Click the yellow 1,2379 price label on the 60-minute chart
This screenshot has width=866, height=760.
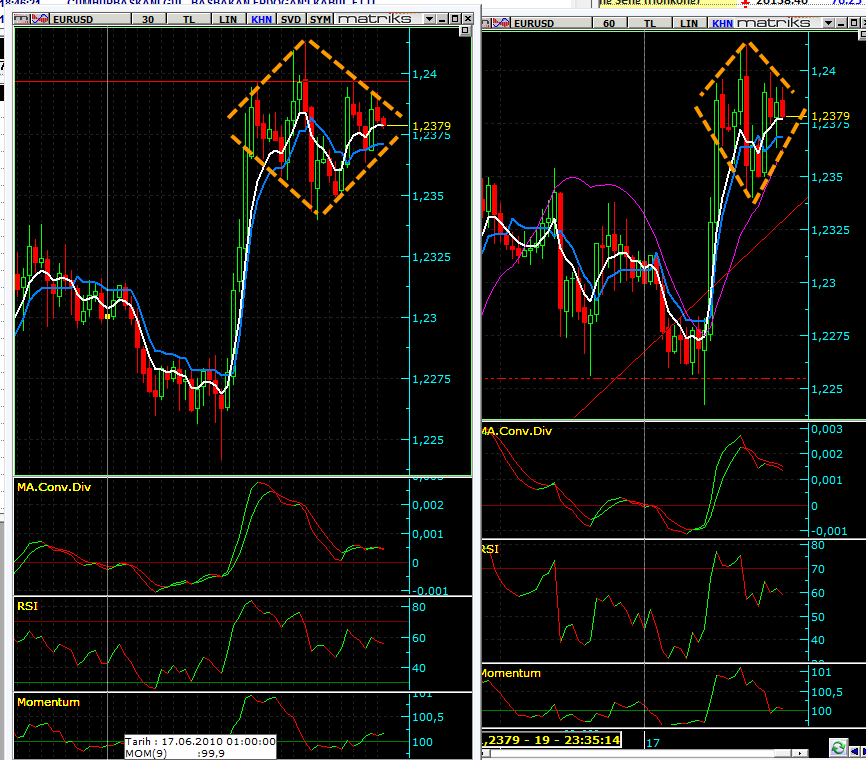(831, 116)
